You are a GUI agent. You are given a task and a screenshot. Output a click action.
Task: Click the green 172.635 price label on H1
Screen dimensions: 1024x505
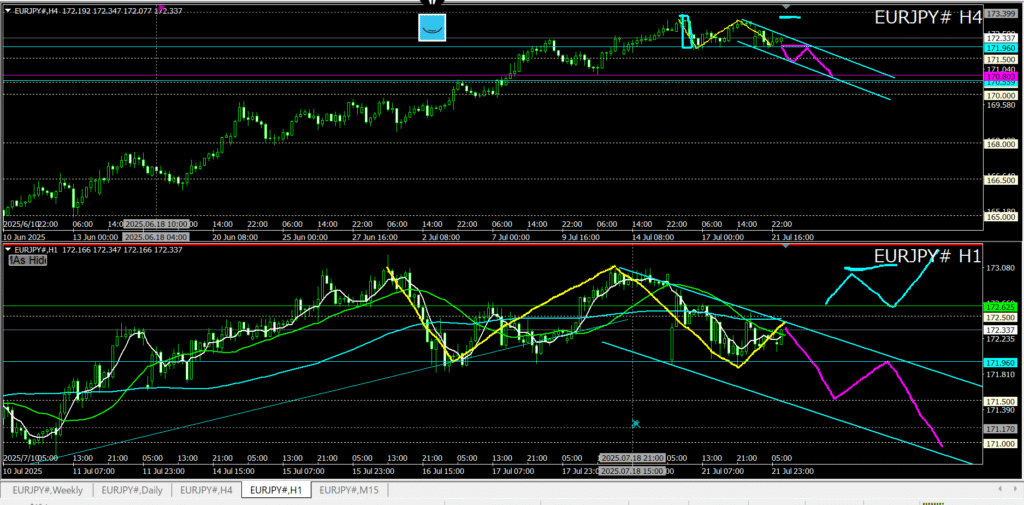coord(1000,306)
